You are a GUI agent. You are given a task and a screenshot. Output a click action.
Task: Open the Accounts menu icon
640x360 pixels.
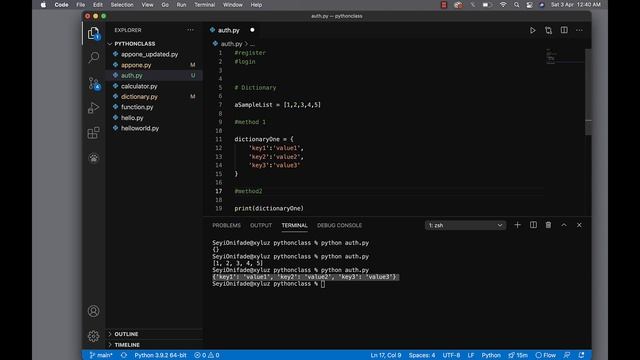pyautogui.click(x=93, y=311)
